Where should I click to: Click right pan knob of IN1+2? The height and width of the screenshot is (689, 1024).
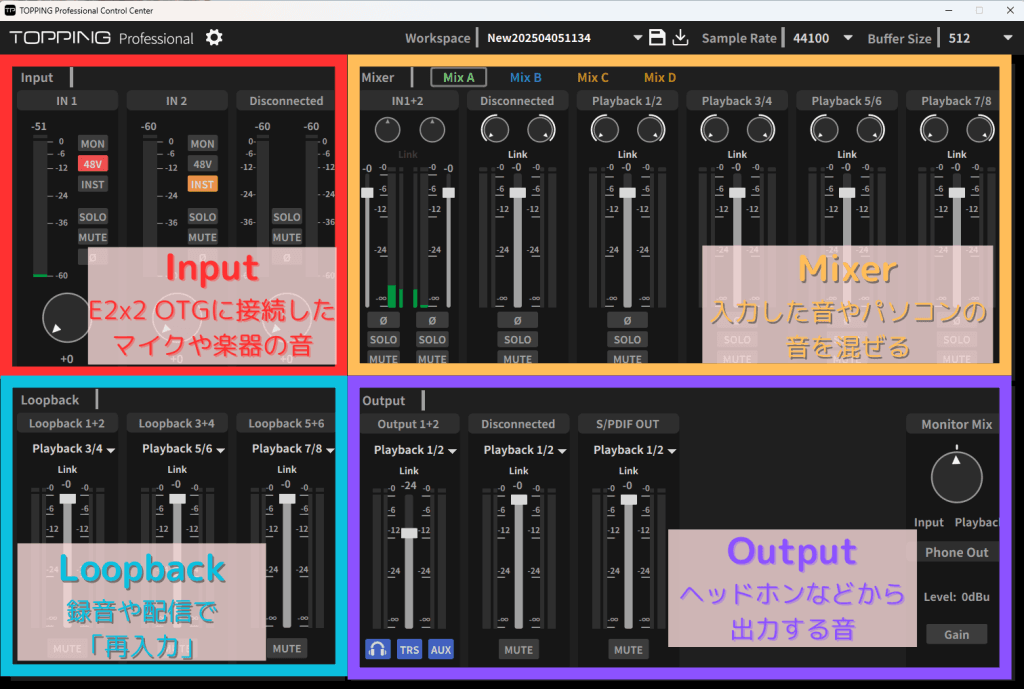(432, 129)
